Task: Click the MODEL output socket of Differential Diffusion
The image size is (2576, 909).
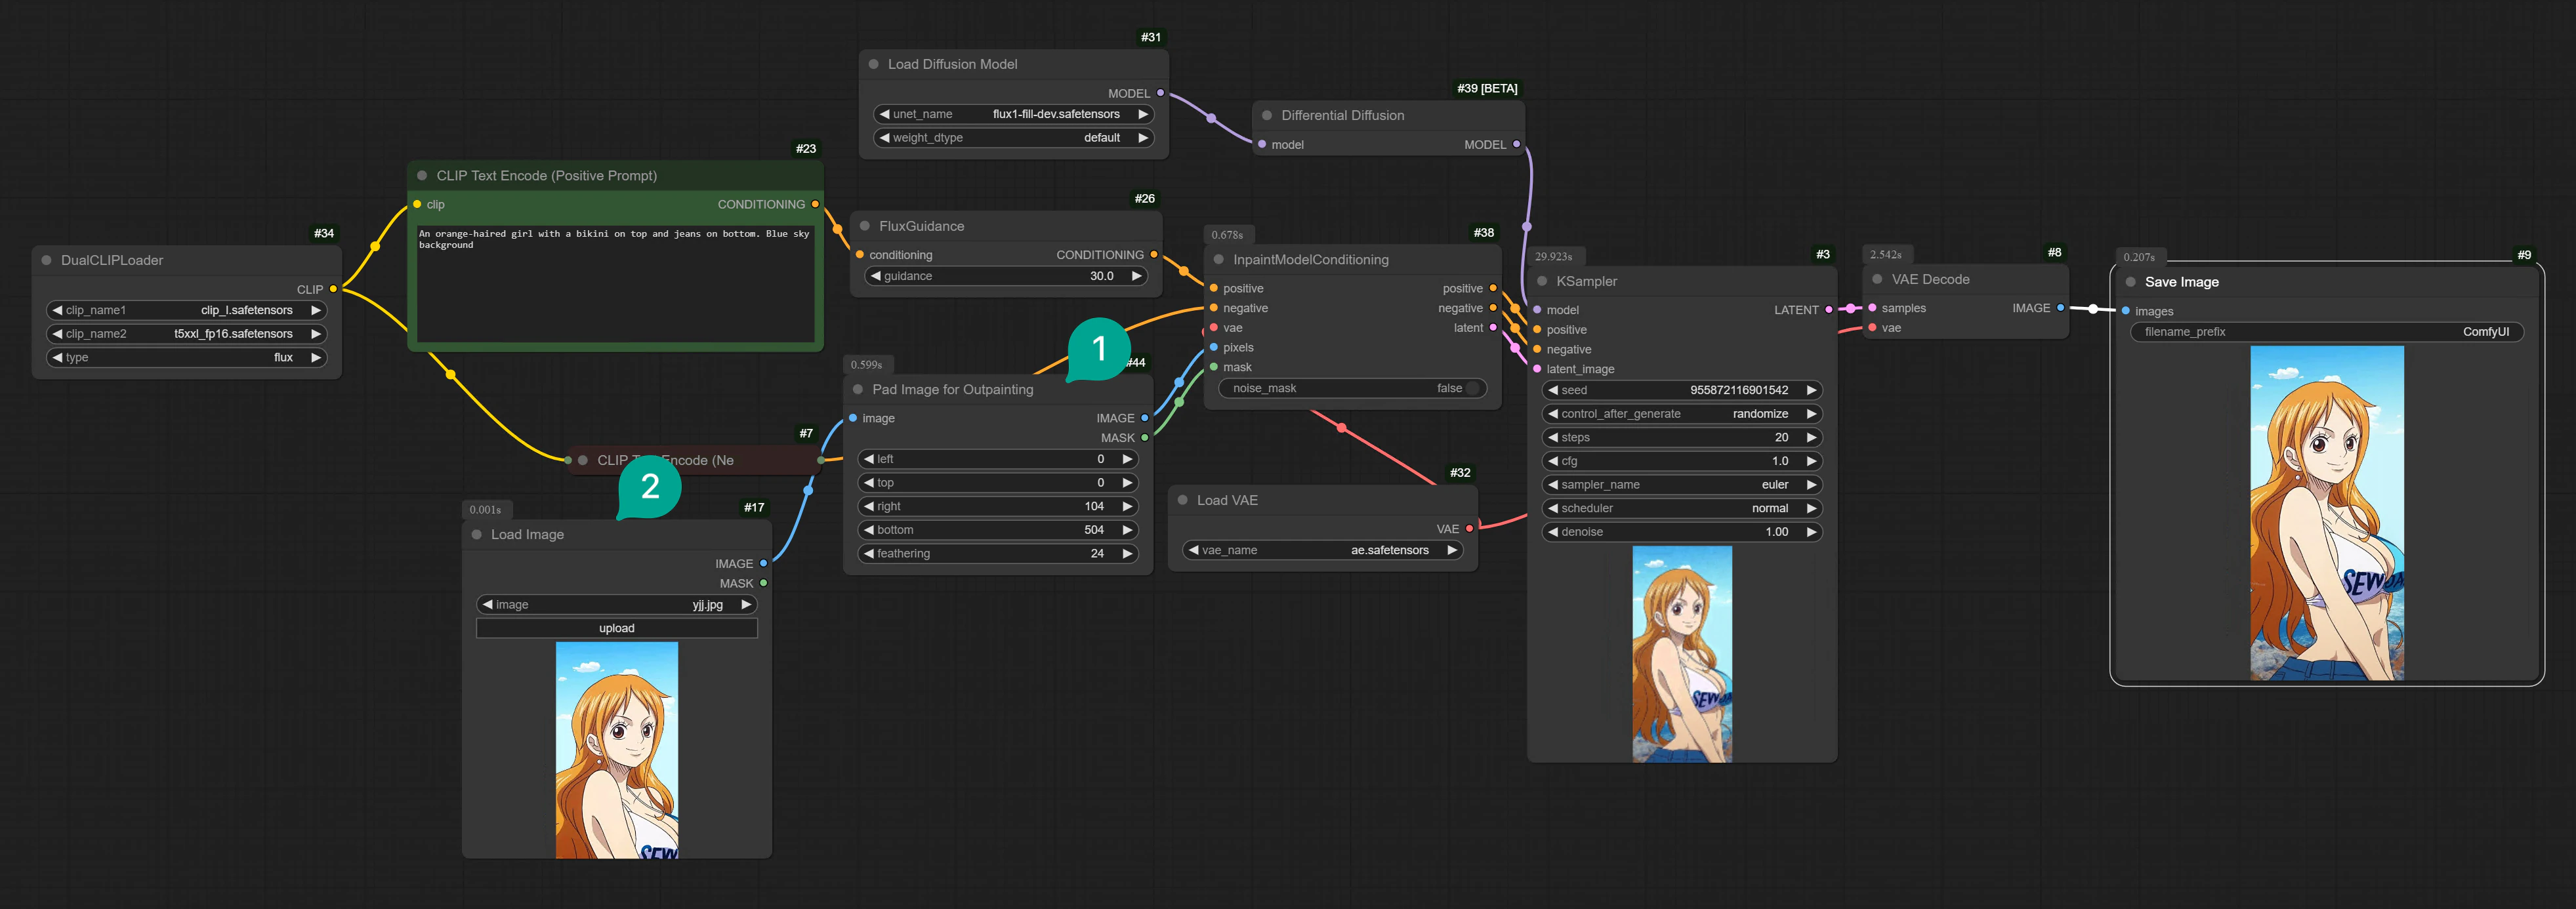Action: point(1516,144)
